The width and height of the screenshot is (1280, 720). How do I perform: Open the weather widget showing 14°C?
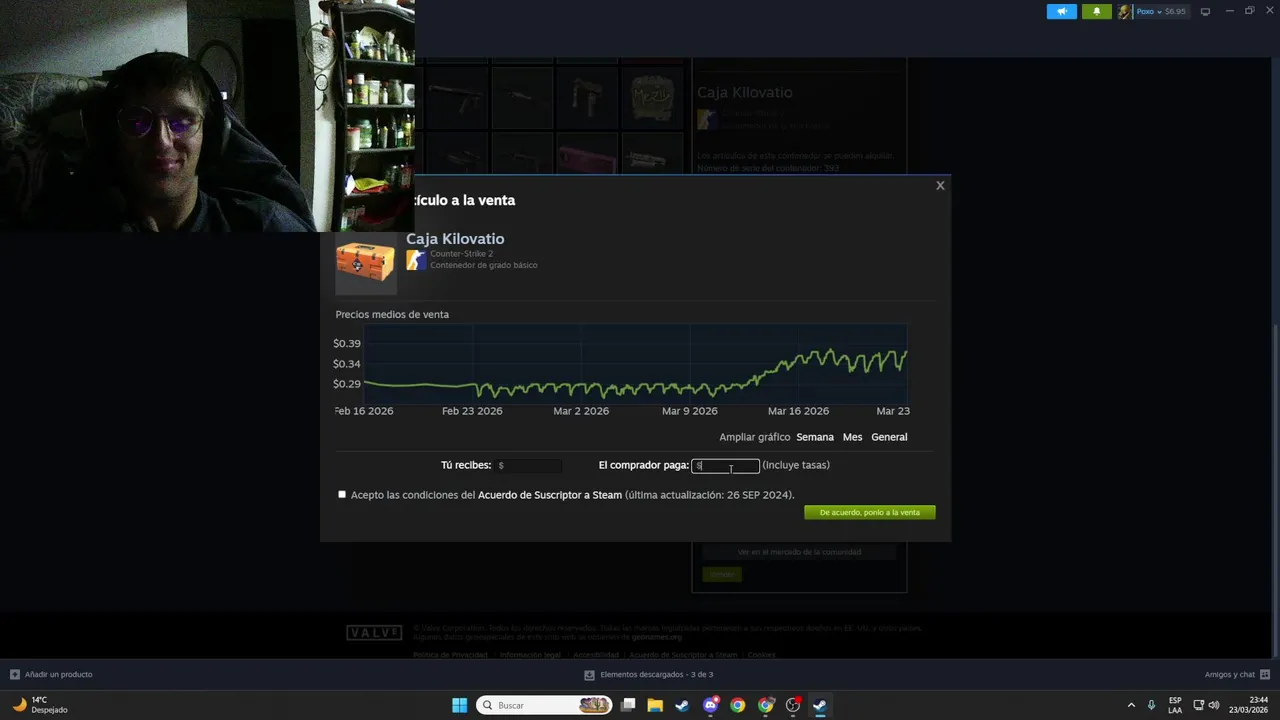(40, 705)
